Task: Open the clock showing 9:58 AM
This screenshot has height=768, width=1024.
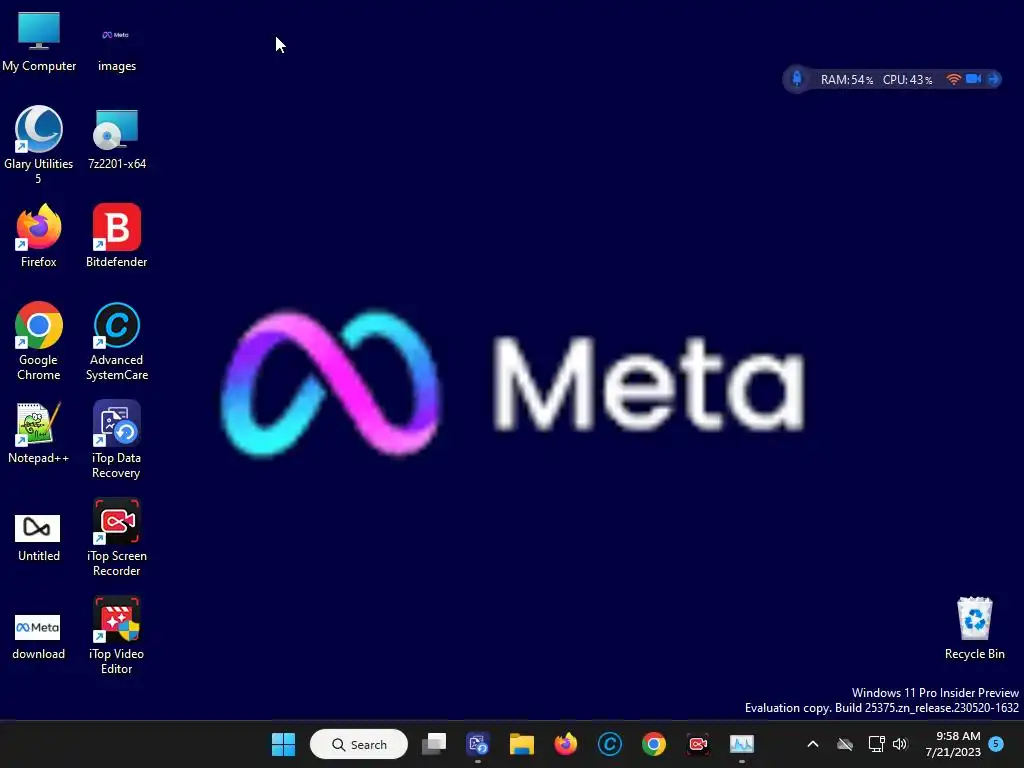Action: tap(953, 744)
